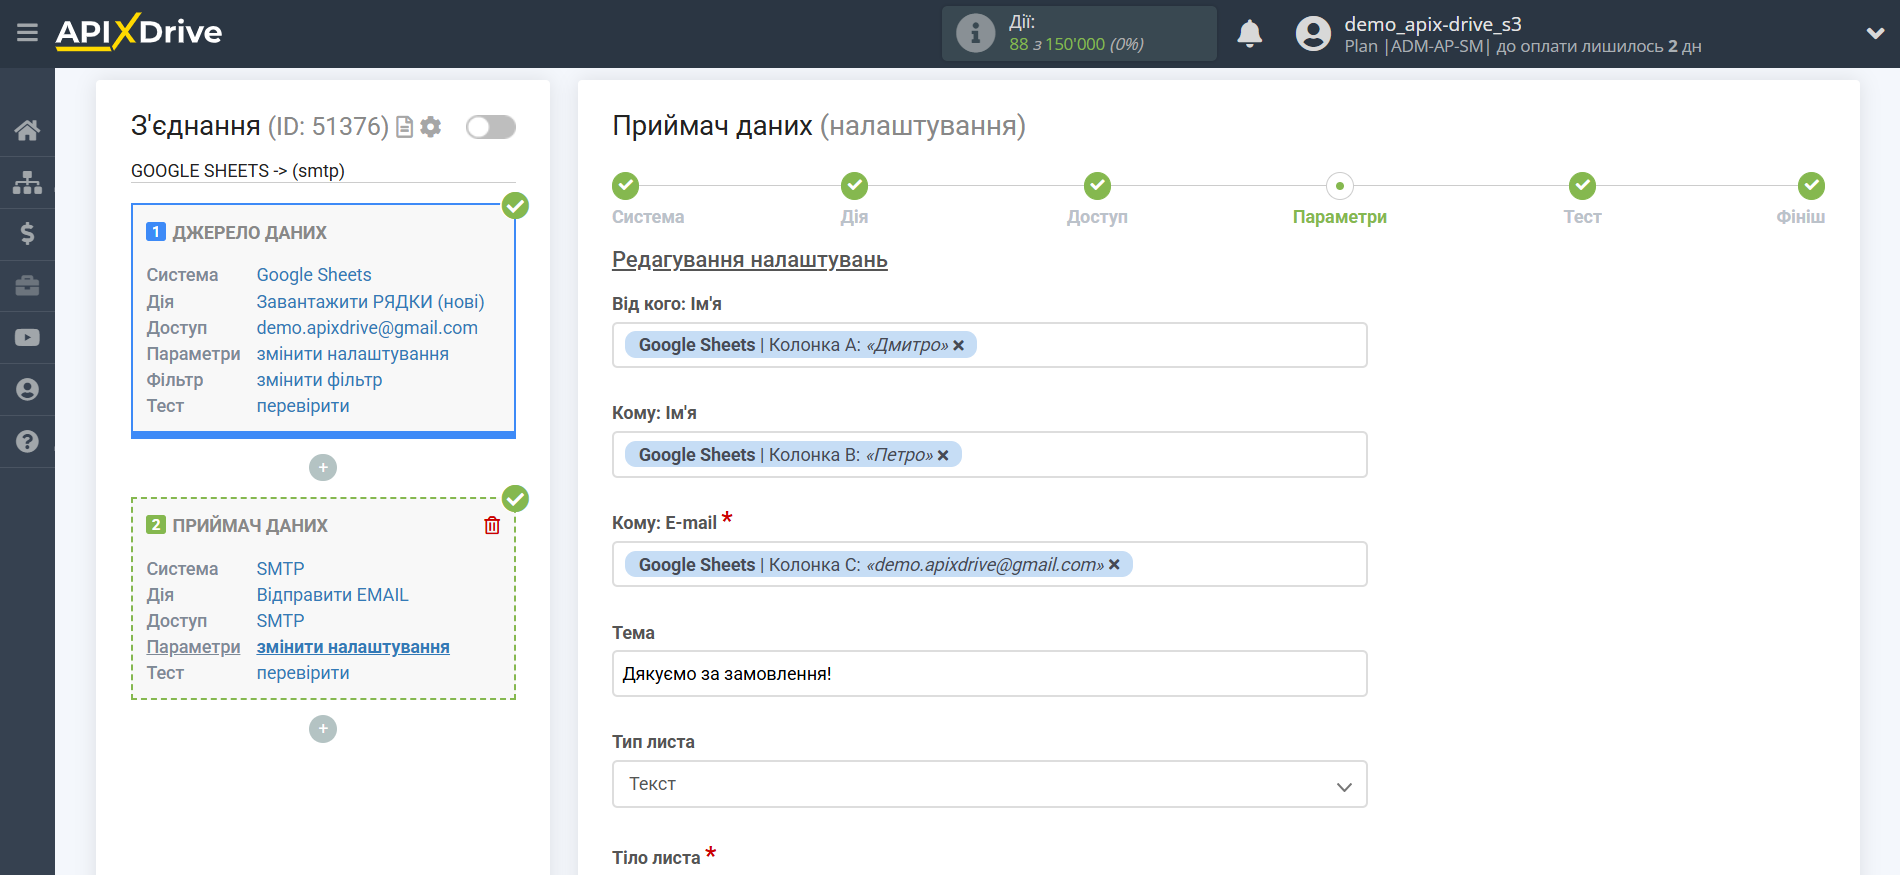Image resolution: width=1900 pixels, height=875 pixels.
Task: Click the ApiX-Drive logo
Action: point(139,32)
